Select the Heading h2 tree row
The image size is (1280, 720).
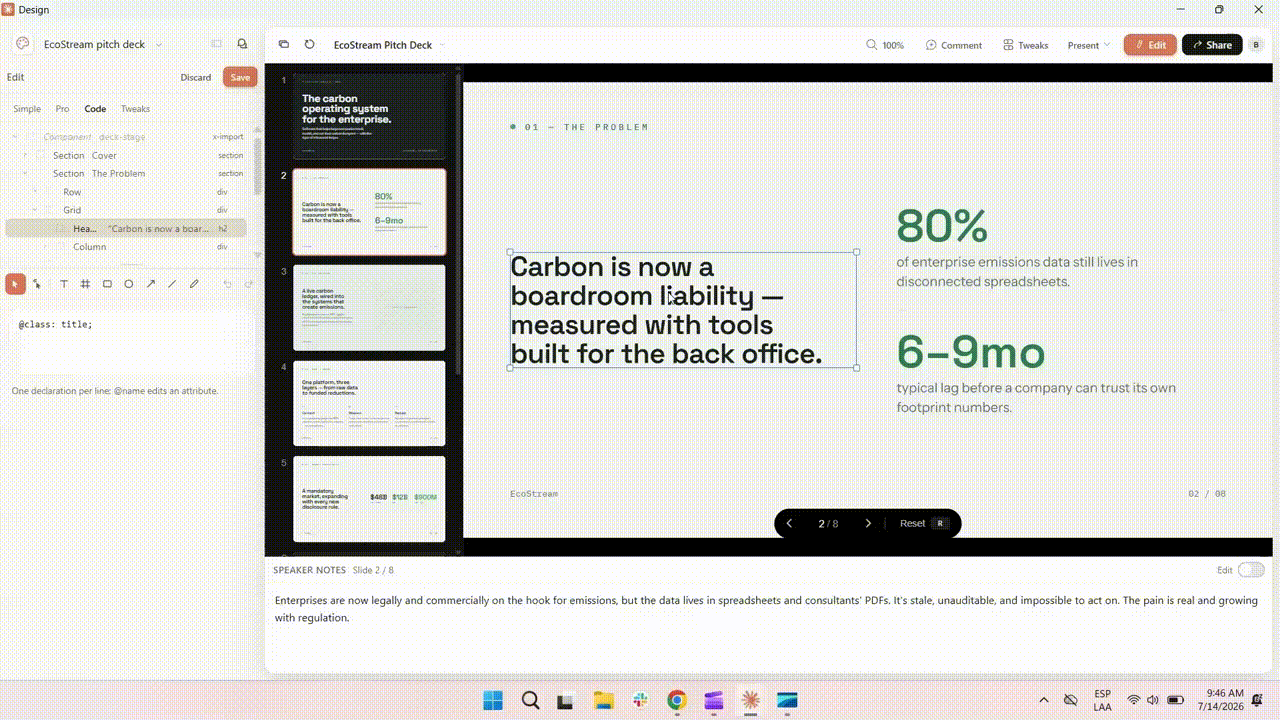(126, 229)
